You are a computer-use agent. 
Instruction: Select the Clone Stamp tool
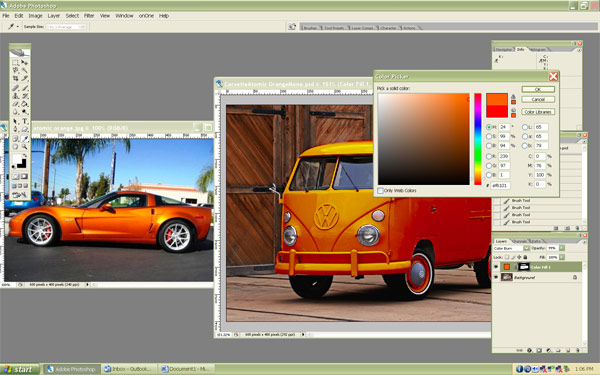click(15, 96)
